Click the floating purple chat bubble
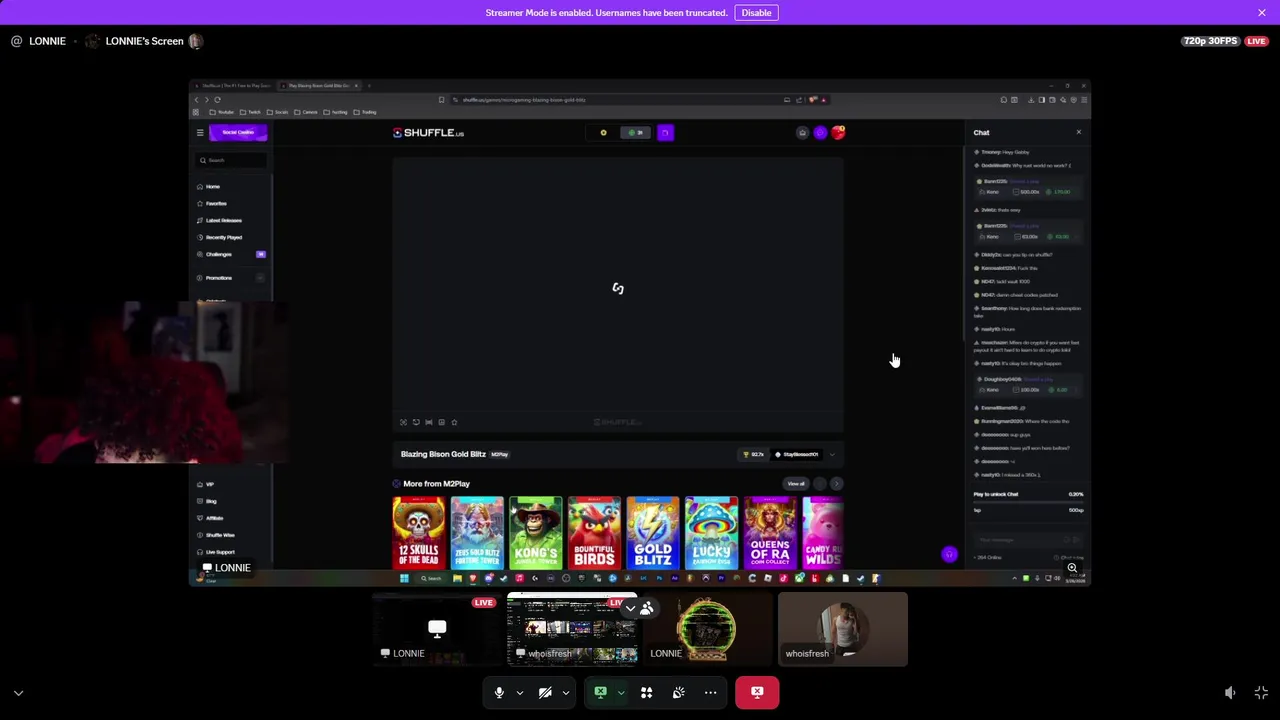The height and width of the screenshot is (720, 1280). pyautogui.click(x=949, y=554)
